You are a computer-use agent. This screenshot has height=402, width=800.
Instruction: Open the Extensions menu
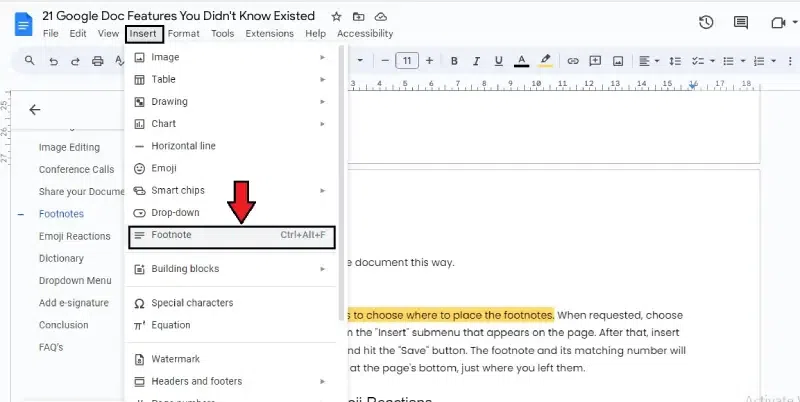tap(269, 34)
